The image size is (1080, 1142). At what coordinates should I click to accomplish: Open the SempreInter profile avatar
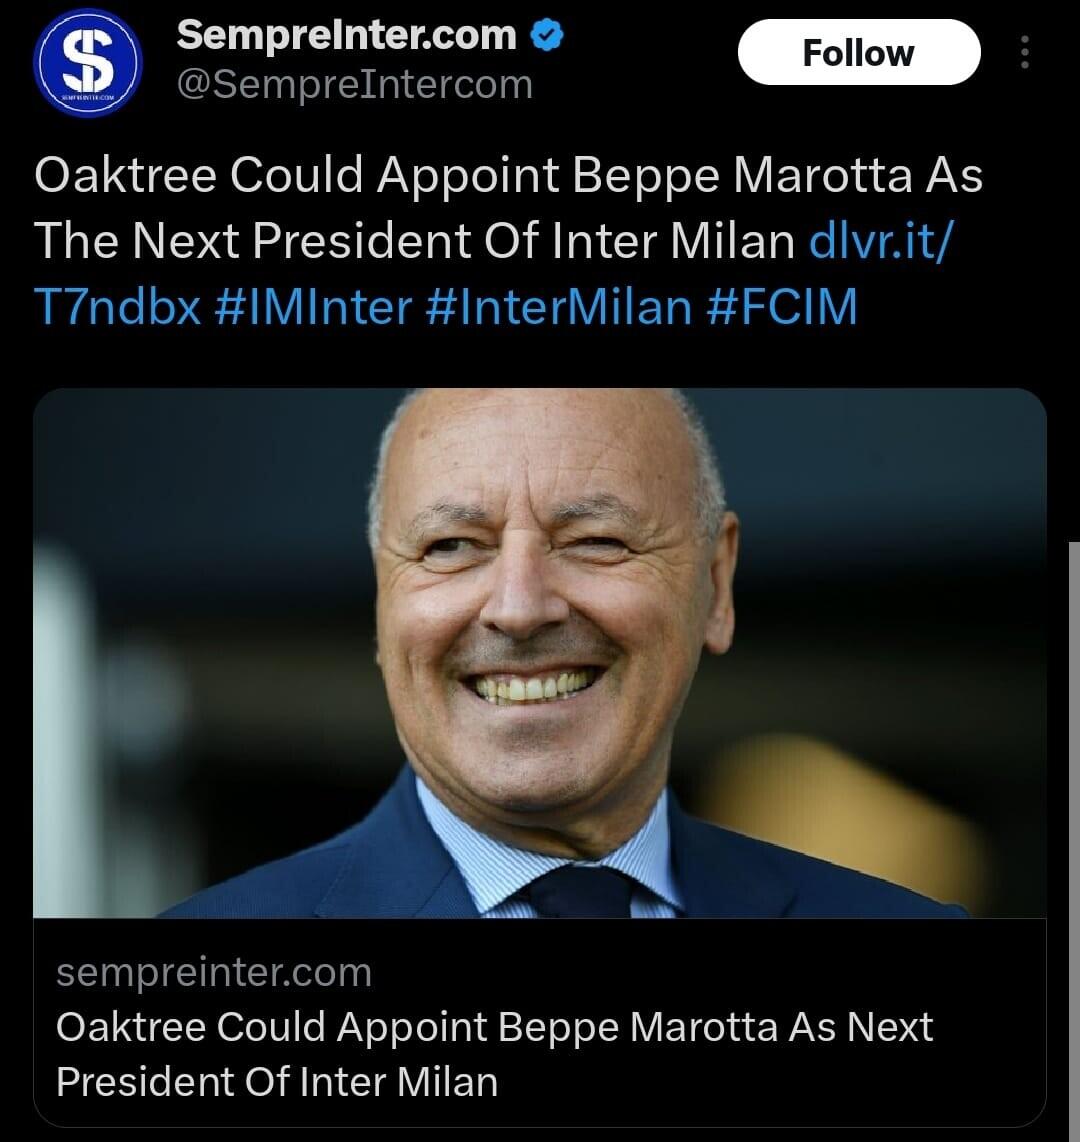tap(88, 62)
